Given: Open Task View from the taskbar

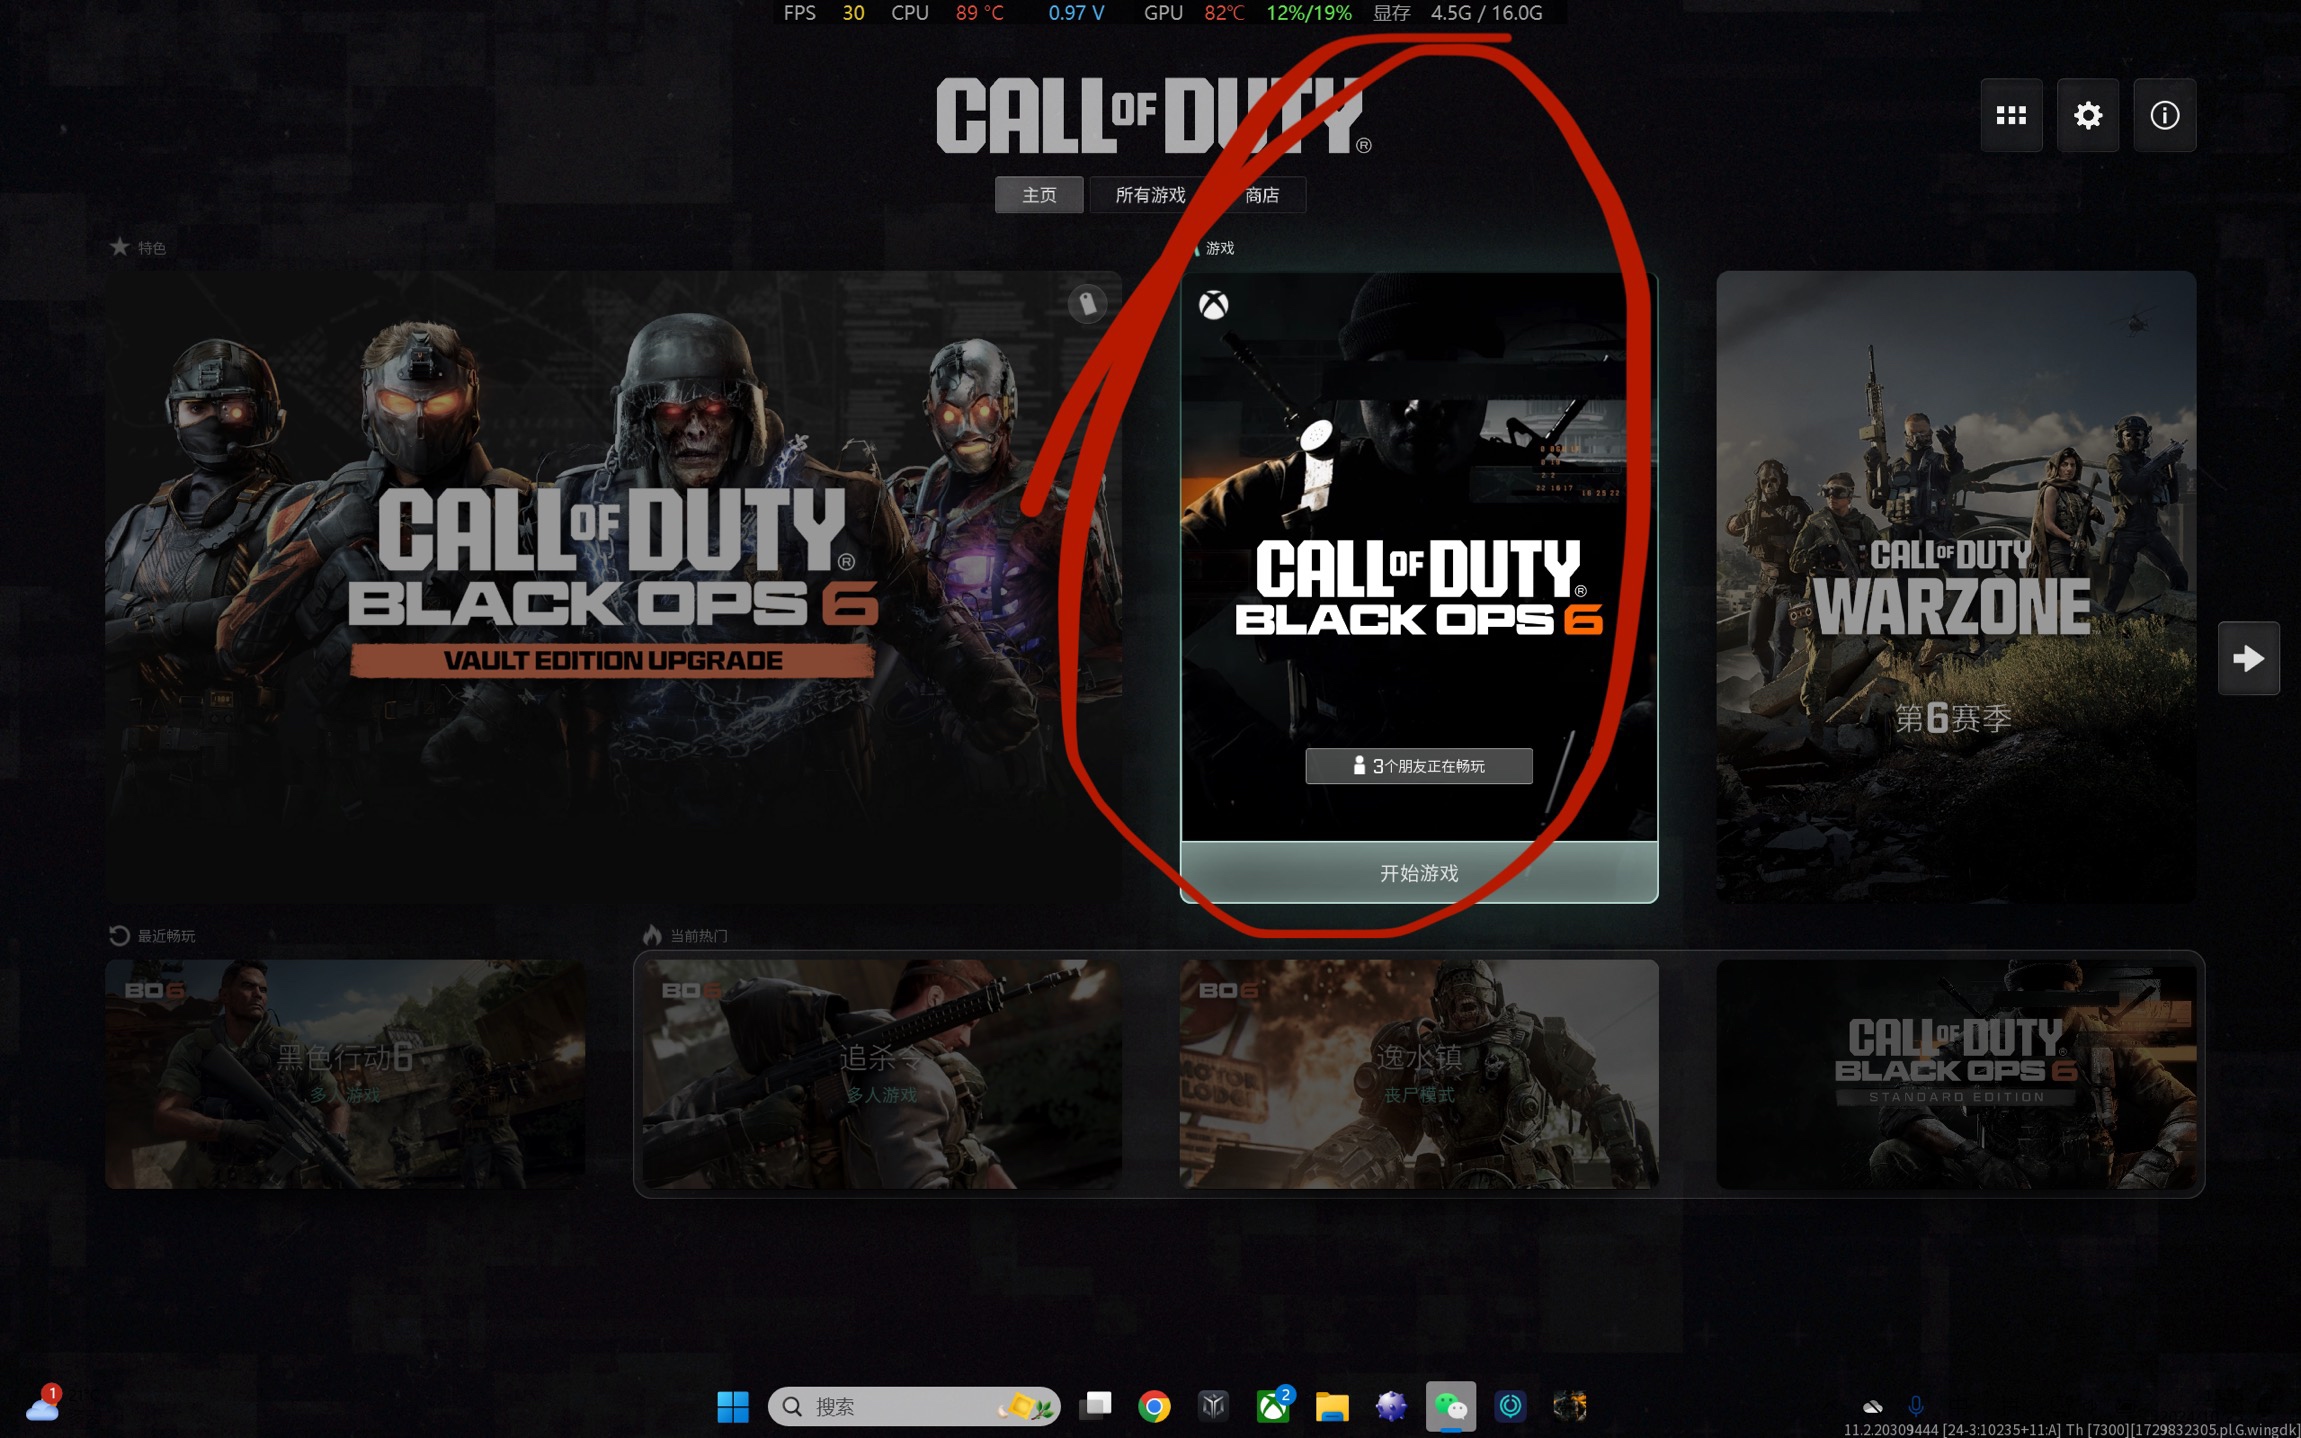Looking at the screenshot, I should click(x=1095, y=1406).
